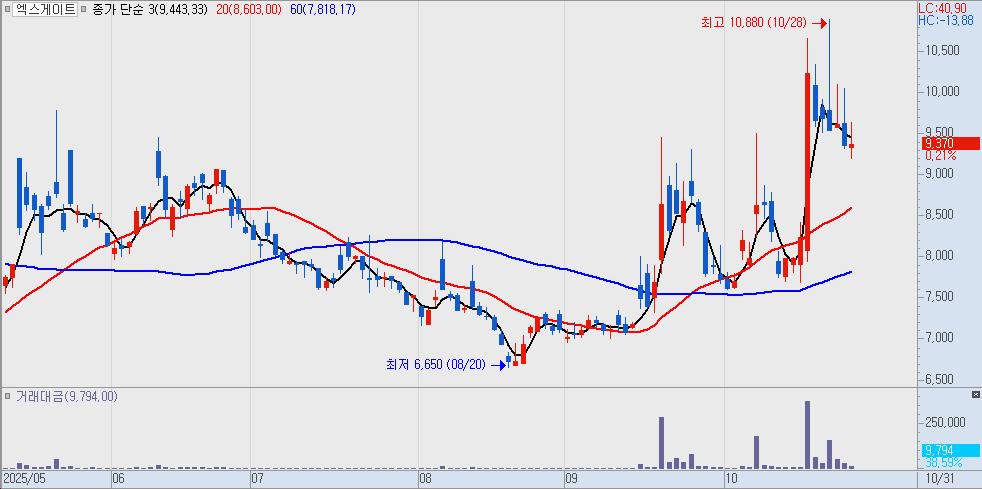
Task: Click the 06 month axis label
Action: pyautogui.click(x=119, y=480)
